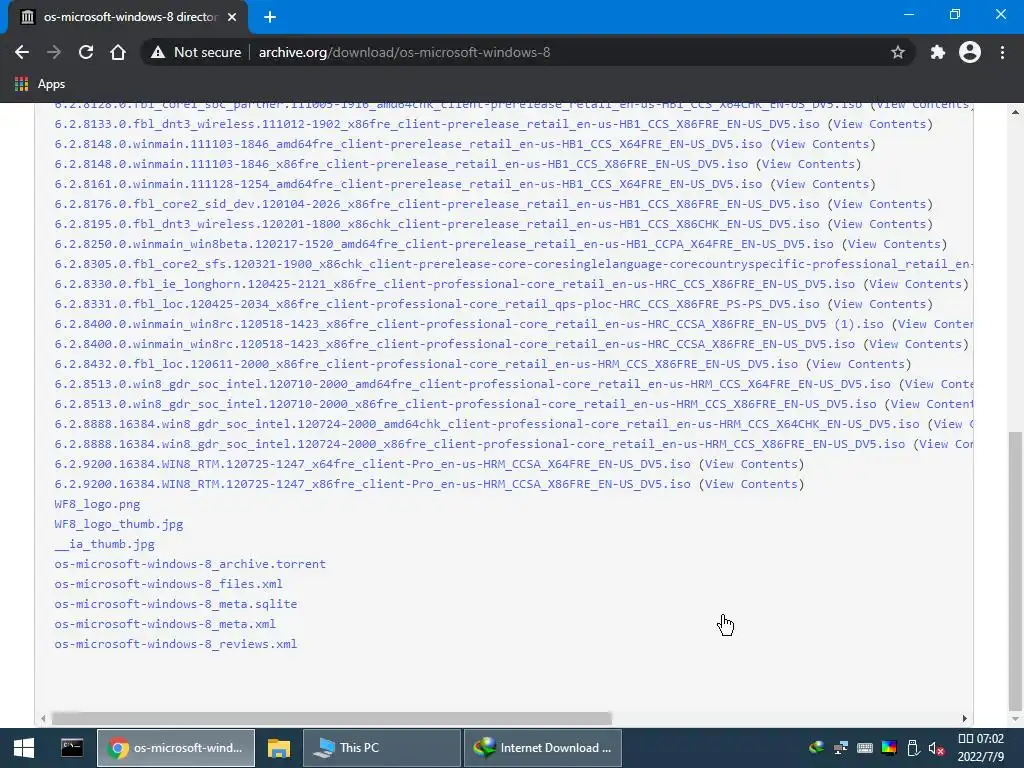
Task: Download the 6.2.8148.0 winmain amd64fre ISO
Action: pos(408,144)
